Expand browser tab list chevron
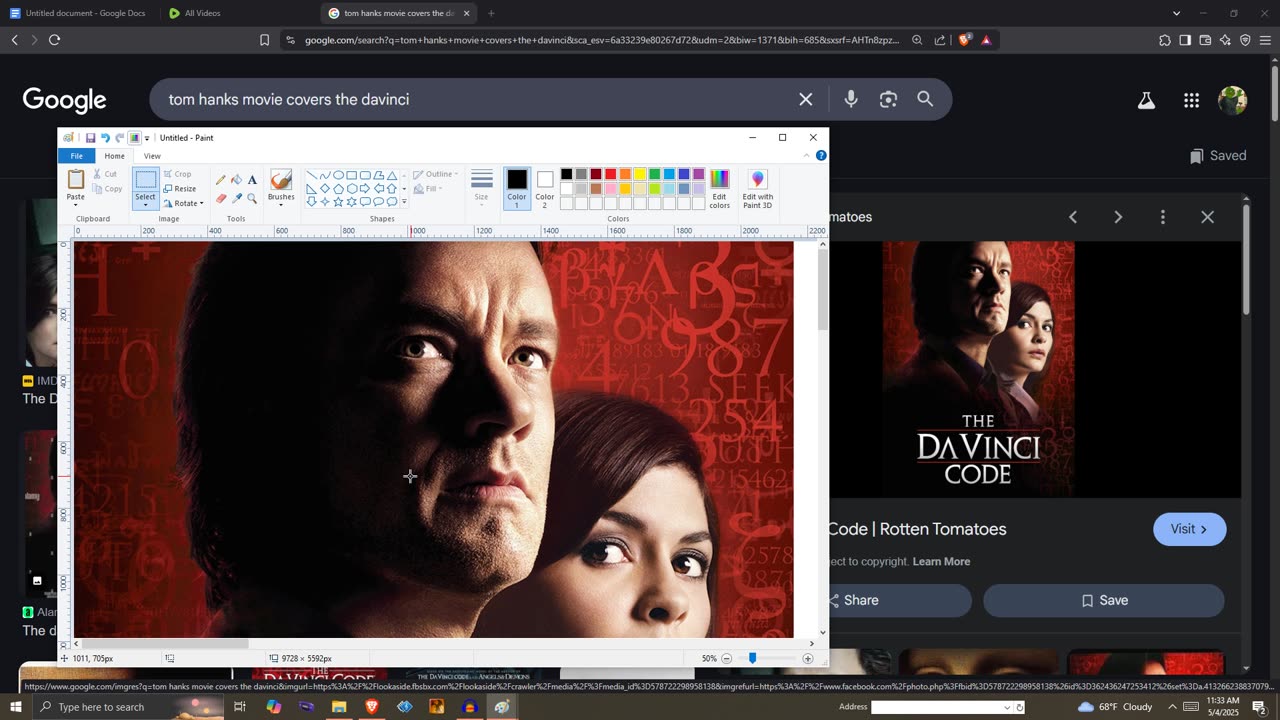The width and height of the screenshot is (1280, 720). tap(1176, 13)
